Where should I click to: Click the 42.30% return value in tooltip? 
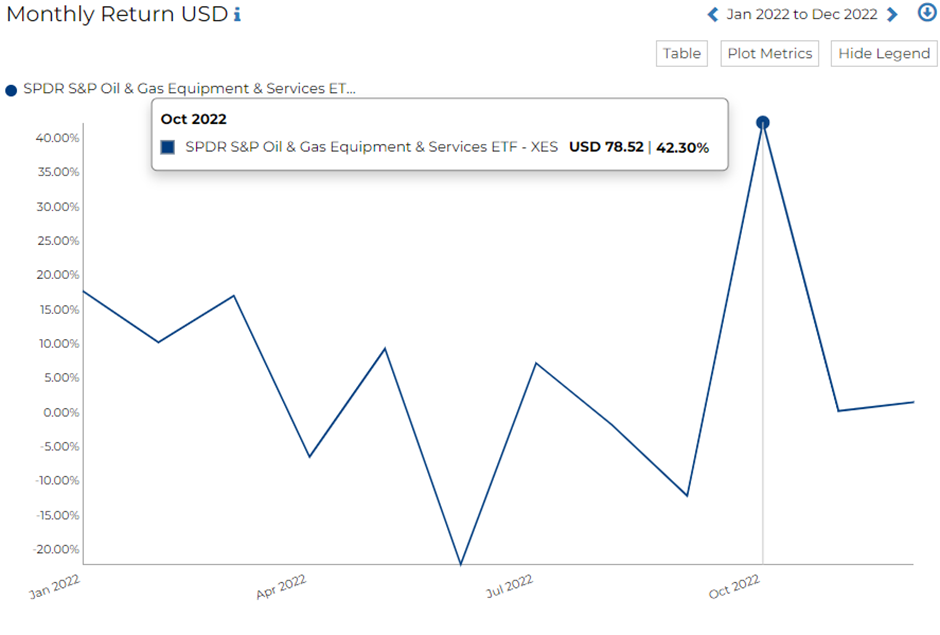pos(683,148)
